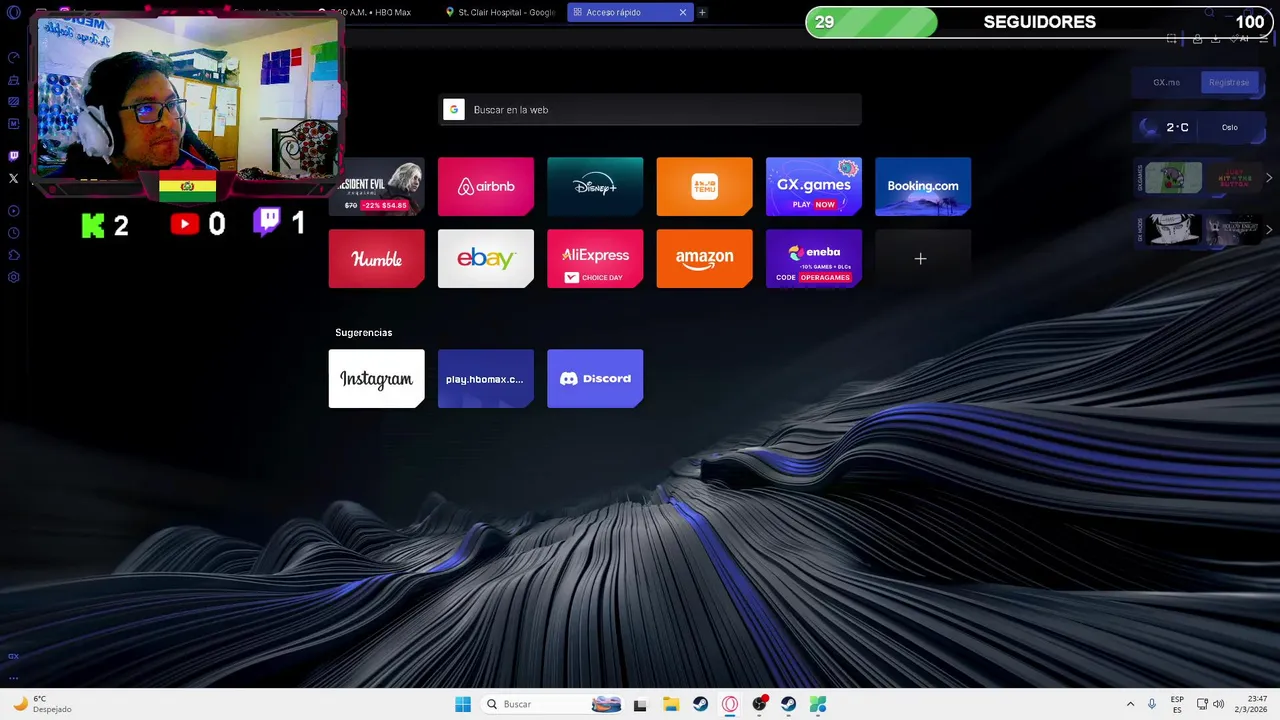The image size is (1280, 720).
Task: Open the Resident Evil speed dial tile
Action: click(x=376, y=186)
